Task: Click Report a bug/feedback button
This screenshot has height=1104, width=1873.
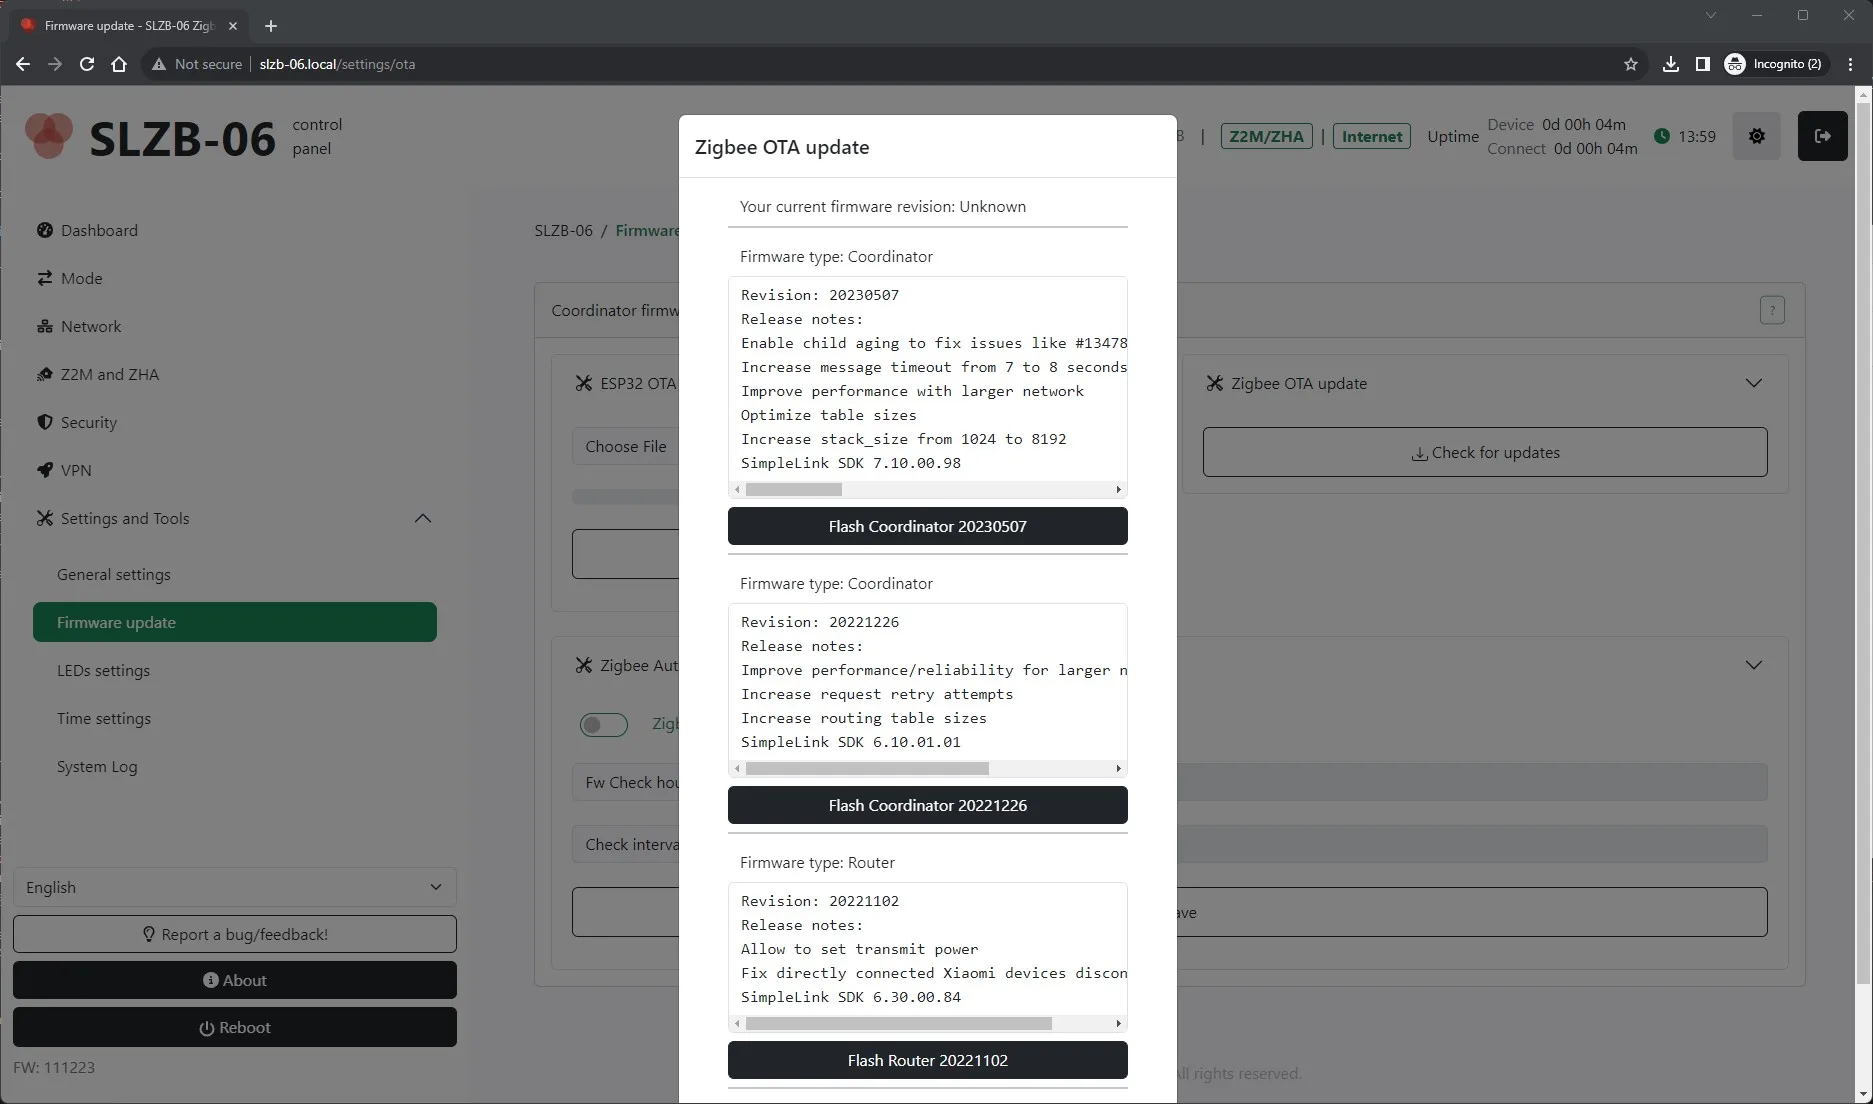Action: (x=235, y=935)
